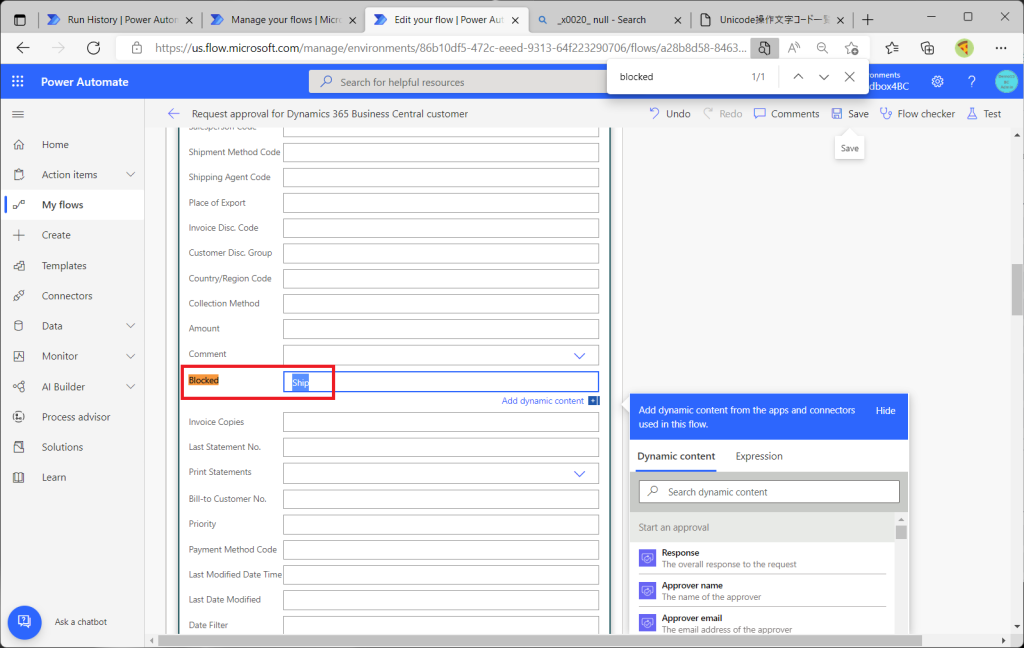This screenshot has height=648, width=1024.
Task: Click the Add dynamic content link
Action: click(543, 401)
